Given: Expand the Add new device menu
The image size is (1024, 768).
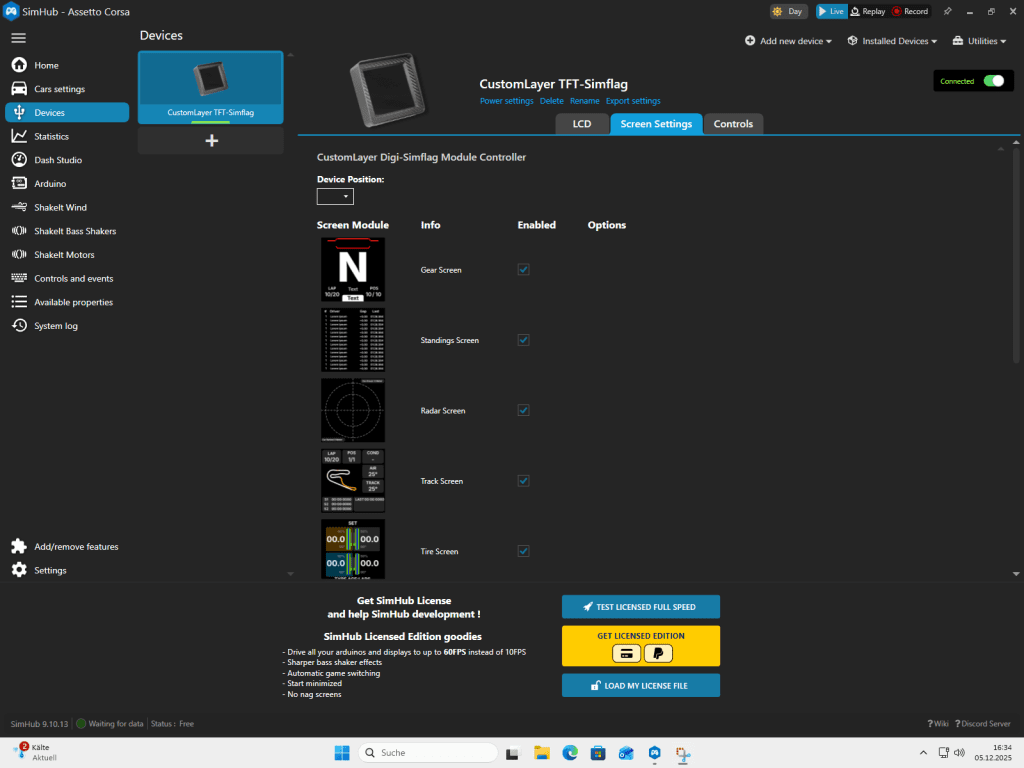Looking at the screenshot, I should tap(788, 41).
